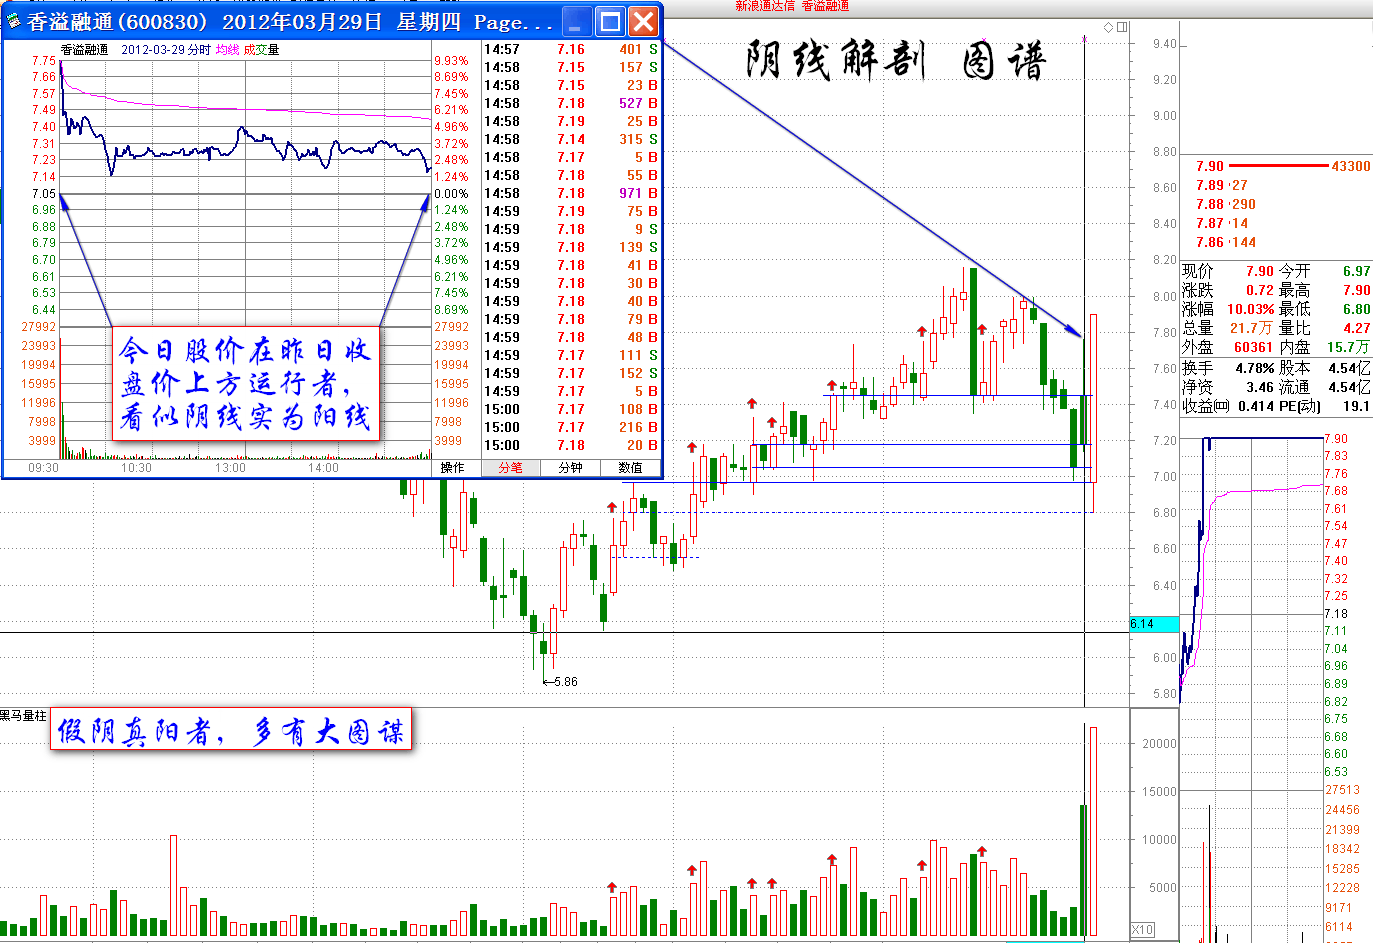Click the 涨幅 value 10.03%
This screenshot has height=943, width=1373.
[x=1250, y=309]
